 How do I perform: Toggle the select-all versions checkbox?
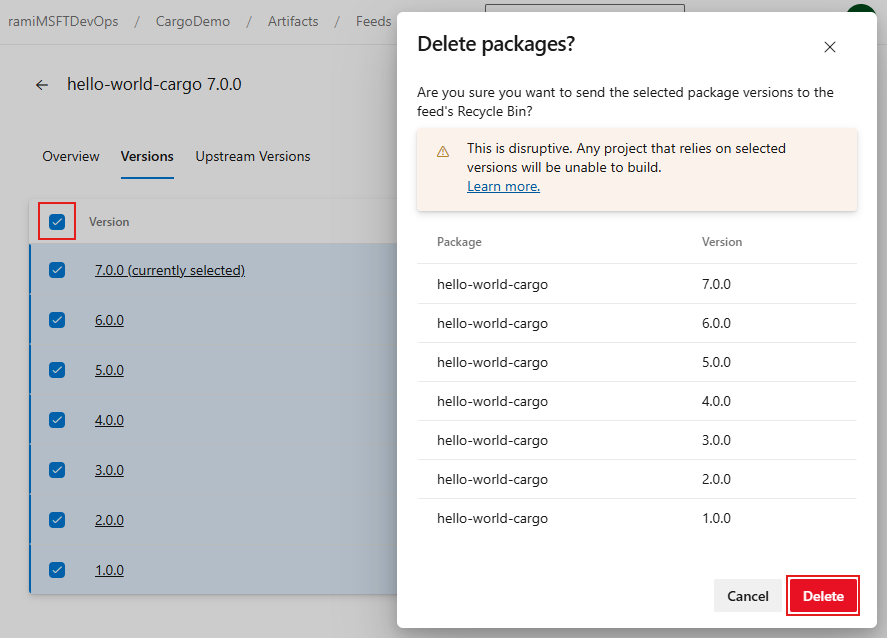click(x=57, y=221)
